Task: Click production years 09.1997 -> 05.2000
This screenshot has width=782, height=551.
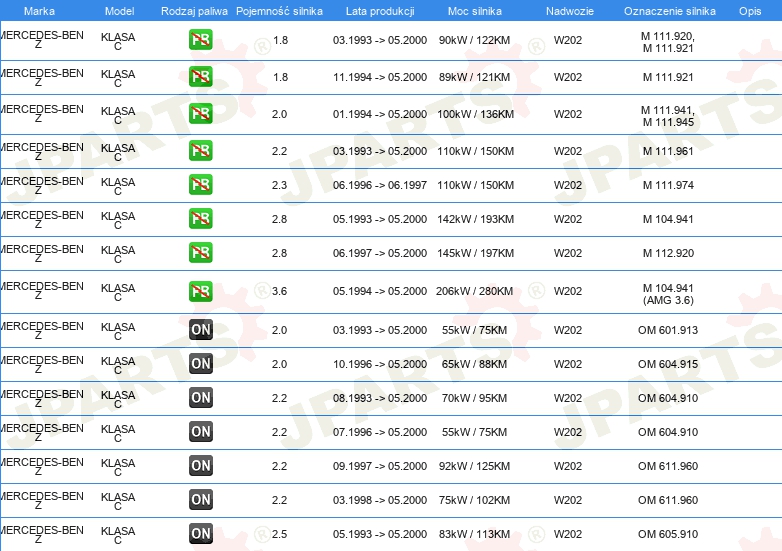Action: pyautogui.click(x=380, y=466)
